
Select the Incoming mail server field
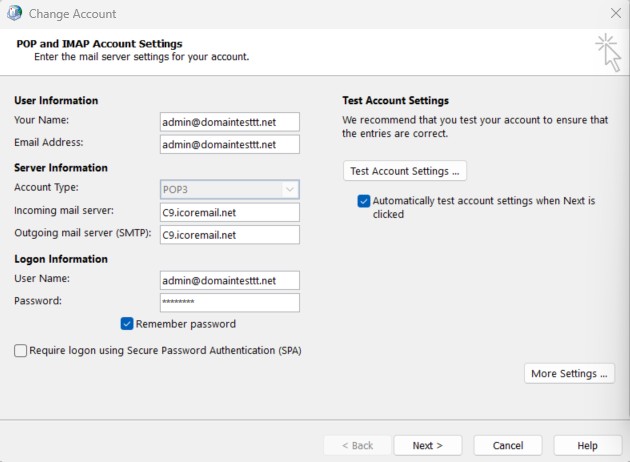230,212
